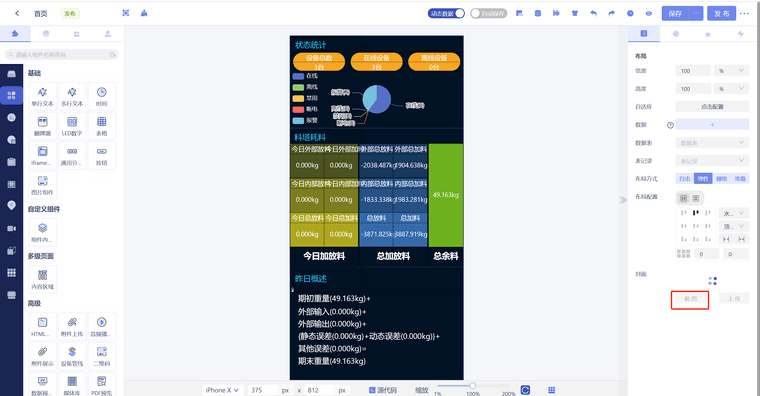
Task: Open the map pin category in sidebar
Action: pyautogui.click(x=12, y=206)
